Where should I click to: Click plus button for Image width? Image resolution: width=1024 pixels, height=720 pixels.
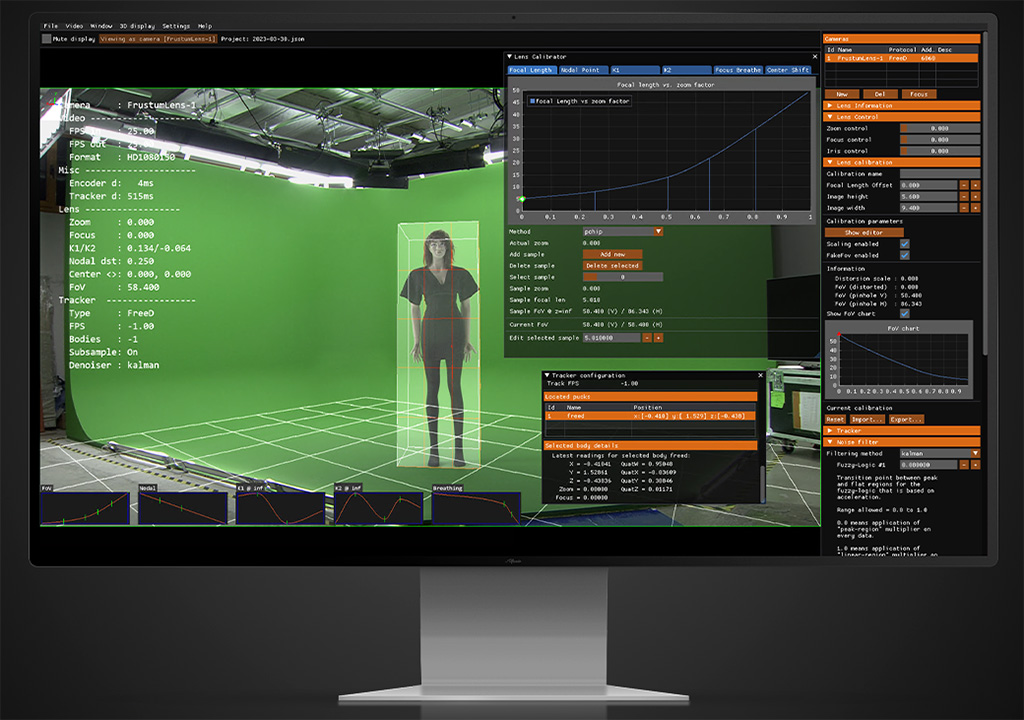click(975, 208)
